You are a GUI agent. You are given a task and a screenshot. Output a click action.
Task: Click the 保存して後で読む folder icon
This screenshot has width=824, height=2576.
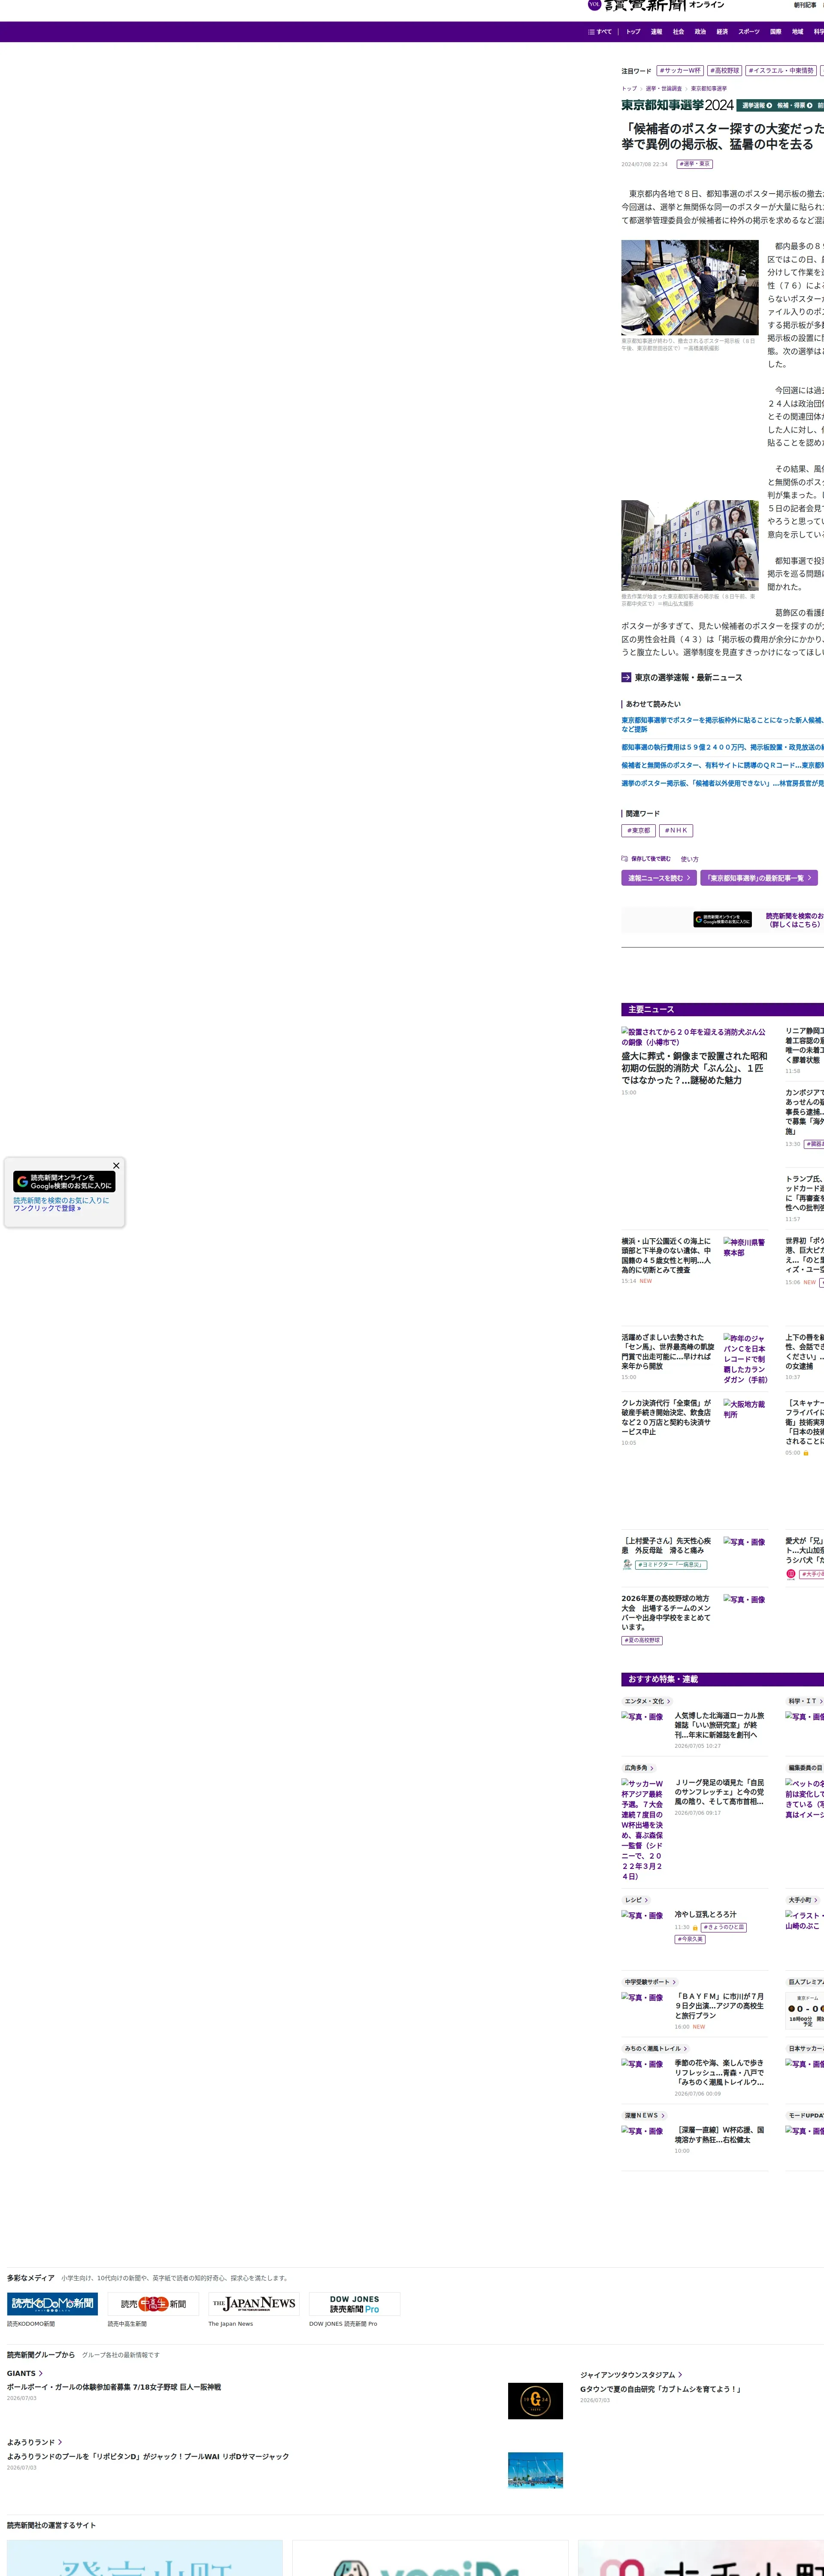624,859
